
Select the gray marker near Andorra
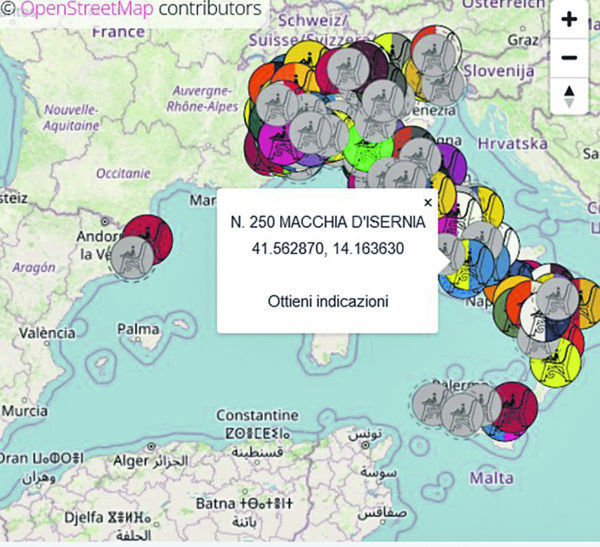pyautogui.click(x=132, y=257)
